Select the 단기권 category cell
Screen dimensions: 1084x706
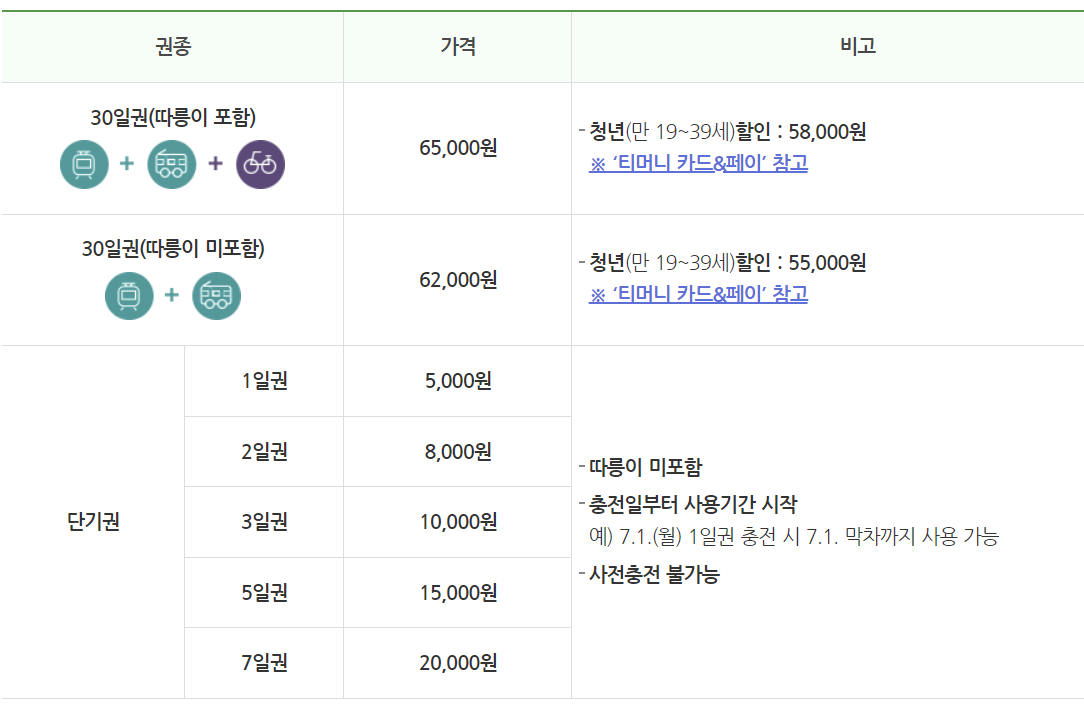pyautogui.click(x=93, y=522)
